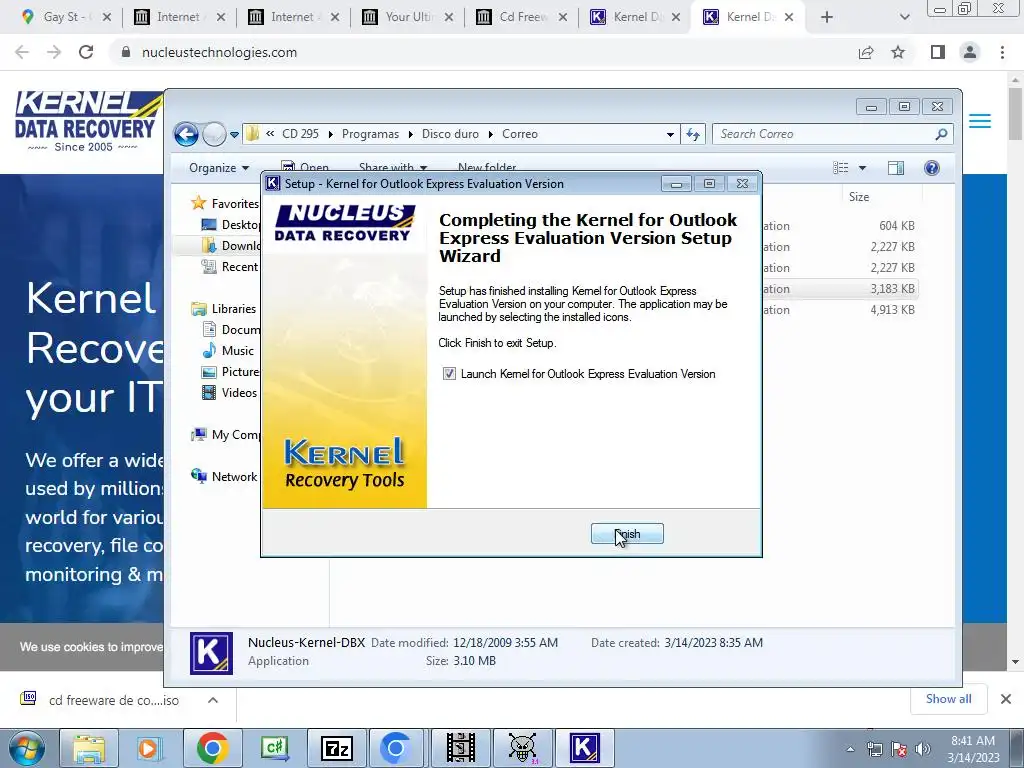This screenshot has width=1024, height=768.
Task: Select Downloads in Explorer navigation pane
Action: [x=230, y=246]
